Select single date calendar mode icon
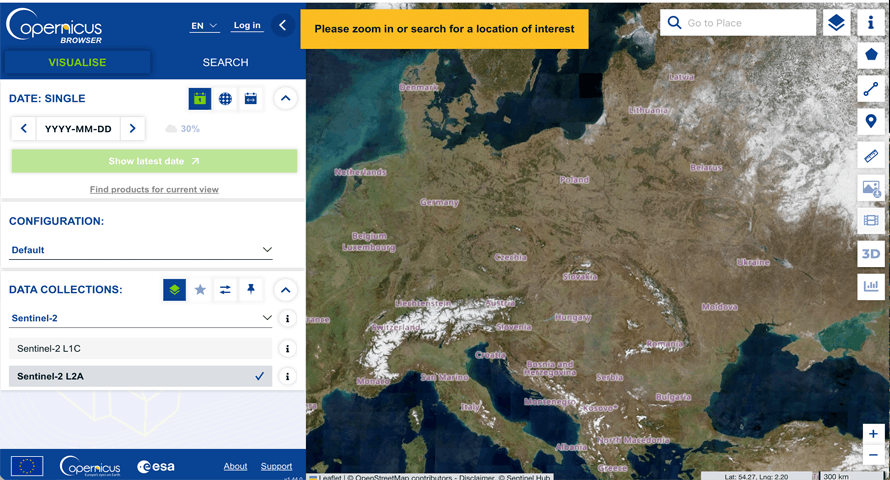This screenshot has height=480, width=890. 200,99
